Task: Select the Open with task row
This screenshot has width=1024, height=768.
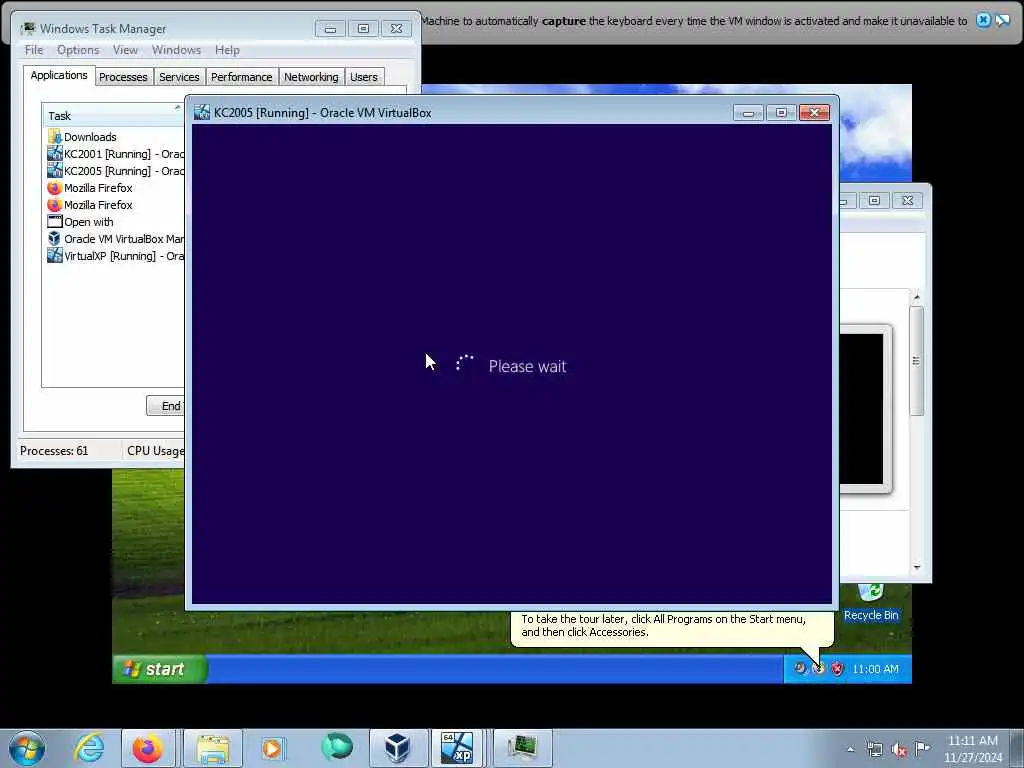Action: click(x=114, y=222)
